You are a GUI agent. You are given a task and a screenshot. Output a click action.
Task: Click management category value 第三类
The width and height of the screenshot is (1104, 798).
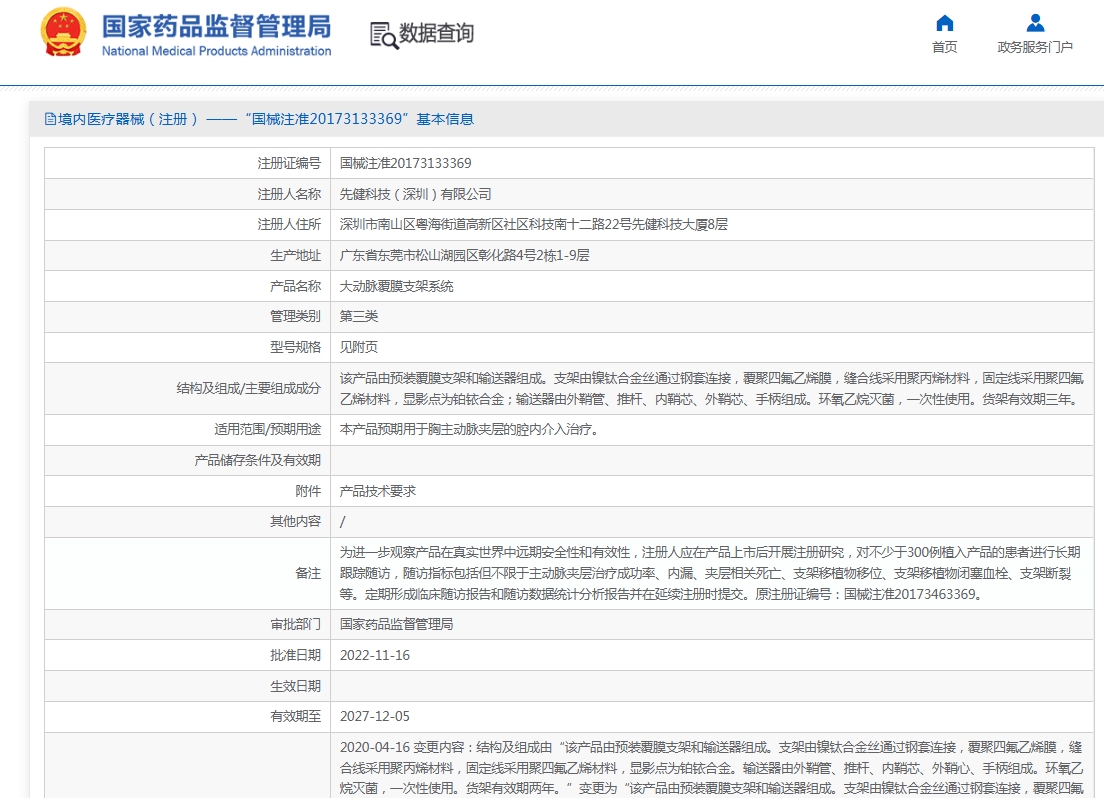(359, 316)
